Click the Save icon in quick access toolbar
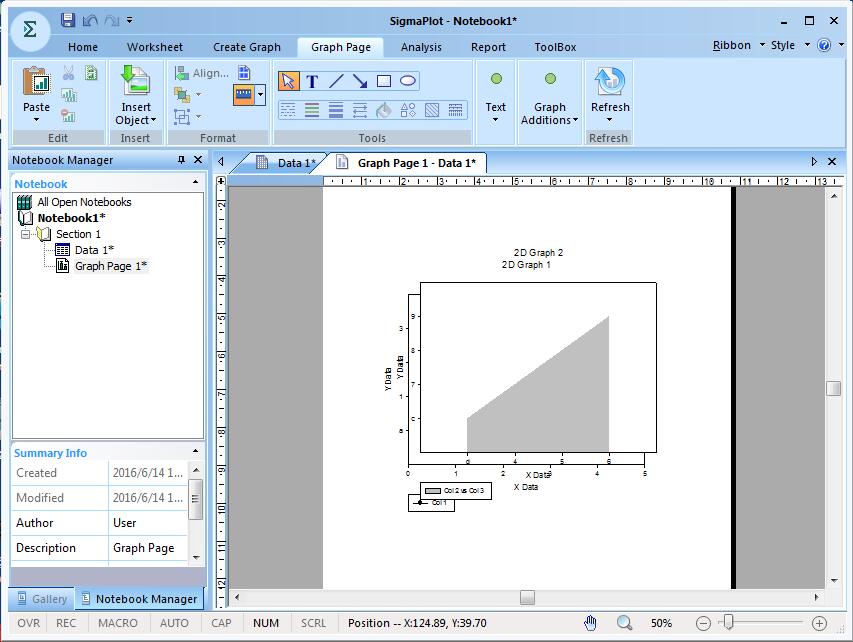This screenshot has height=642, width=853. (68, 20)
